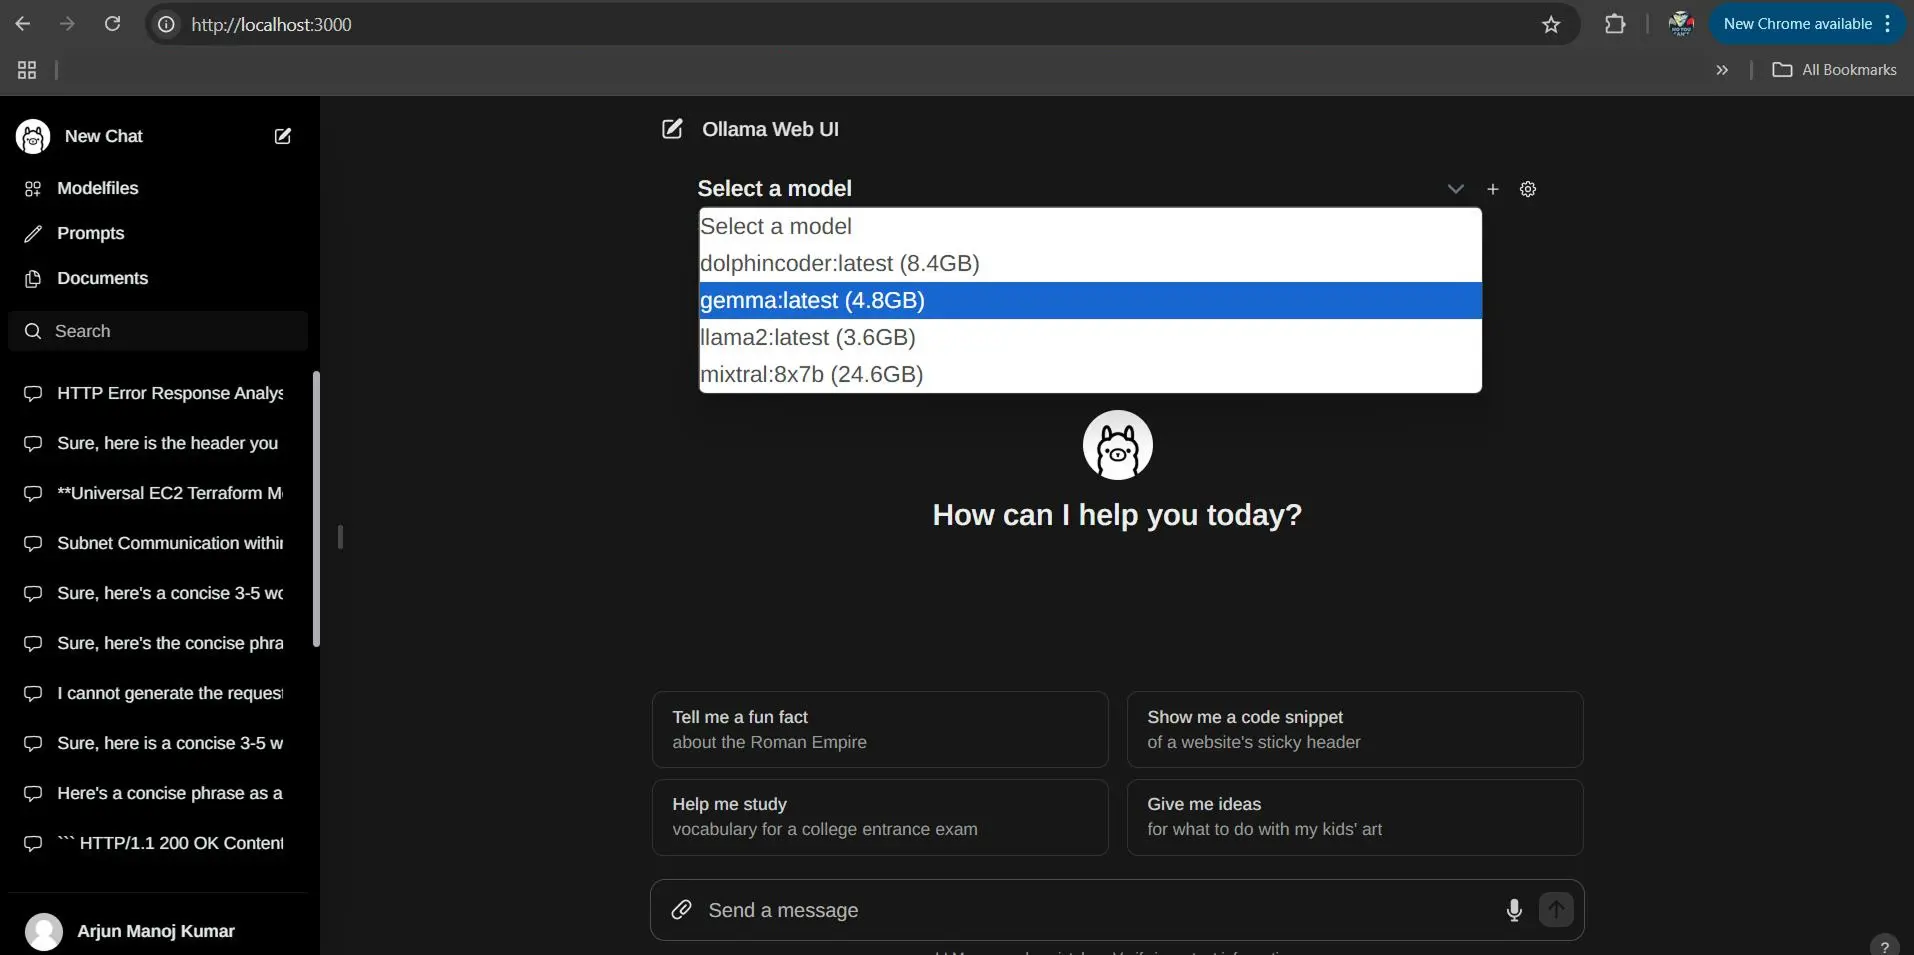Send message with the up-arrow button
The height and width of the screenshot is (955, 1914).
tap(1556, 910)
